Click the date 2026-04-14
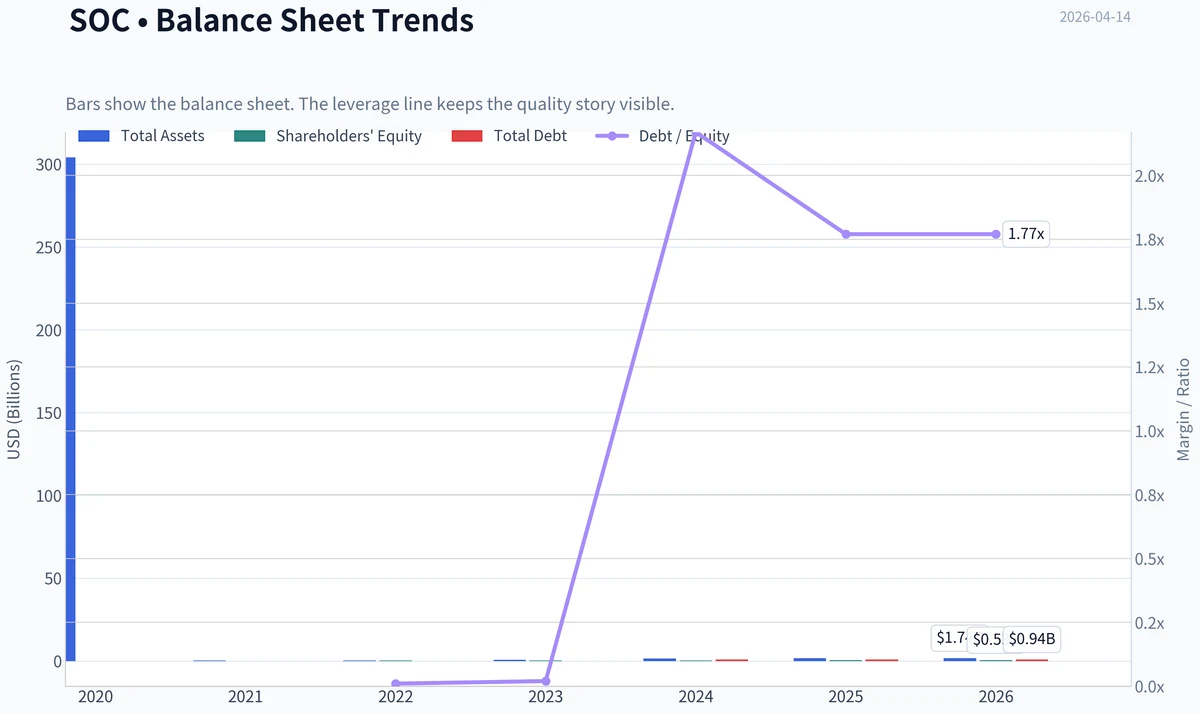1200x713 pixels. click(x=1095, y=17)
